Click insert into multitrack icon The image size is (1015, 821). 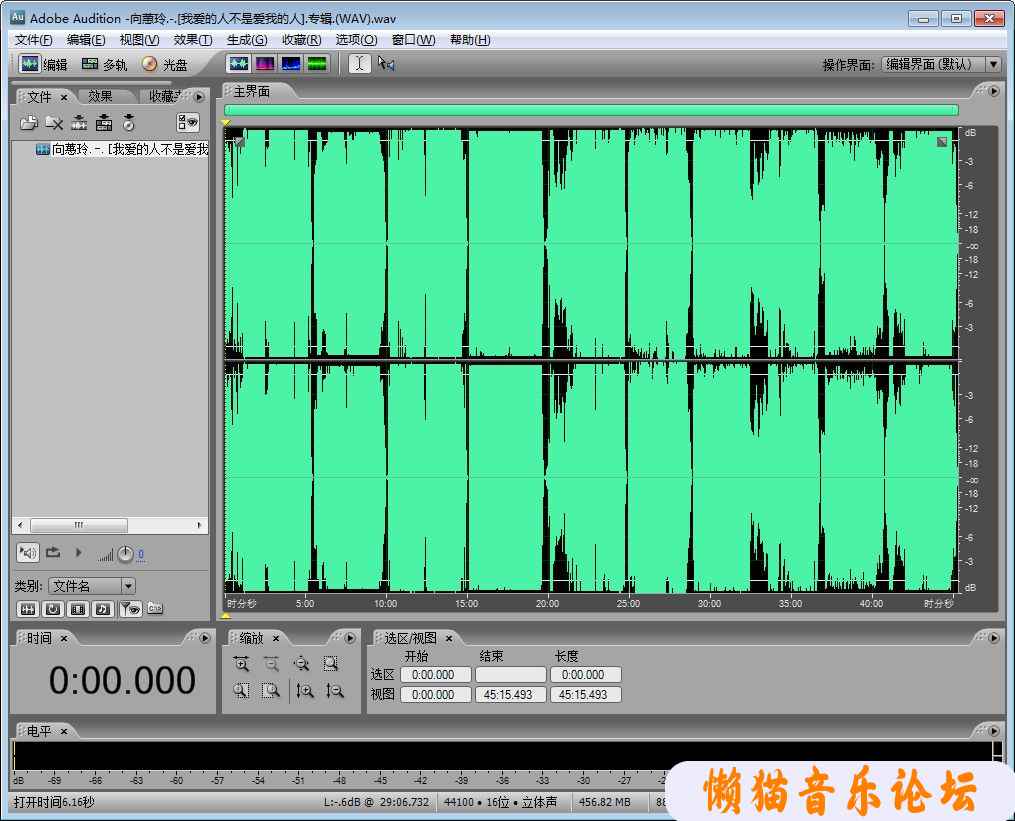click(x=104, y=122)
